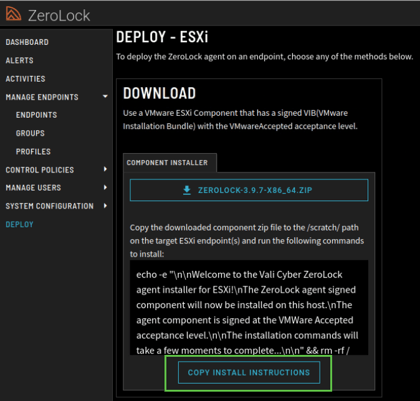Viewport: 420px width, 401px height.
Task: Expand the Control Policies arrow
Action: click(x=105, y=169)
